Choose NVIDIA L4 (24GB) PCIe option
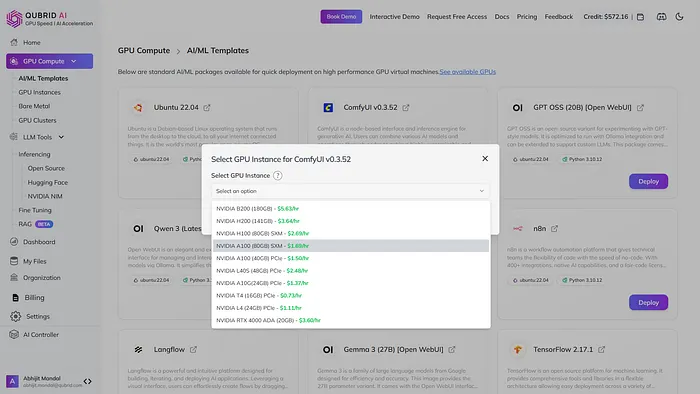This screenshot has height=394, width=700. (x=351, y=308)
